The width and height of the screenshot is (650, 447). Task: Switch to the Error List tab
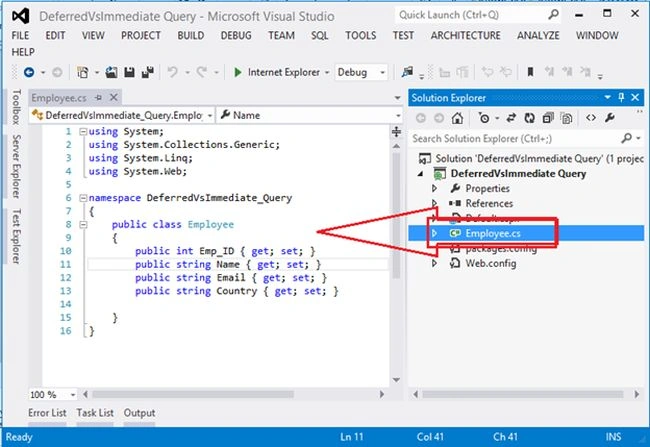click(47, 413)
